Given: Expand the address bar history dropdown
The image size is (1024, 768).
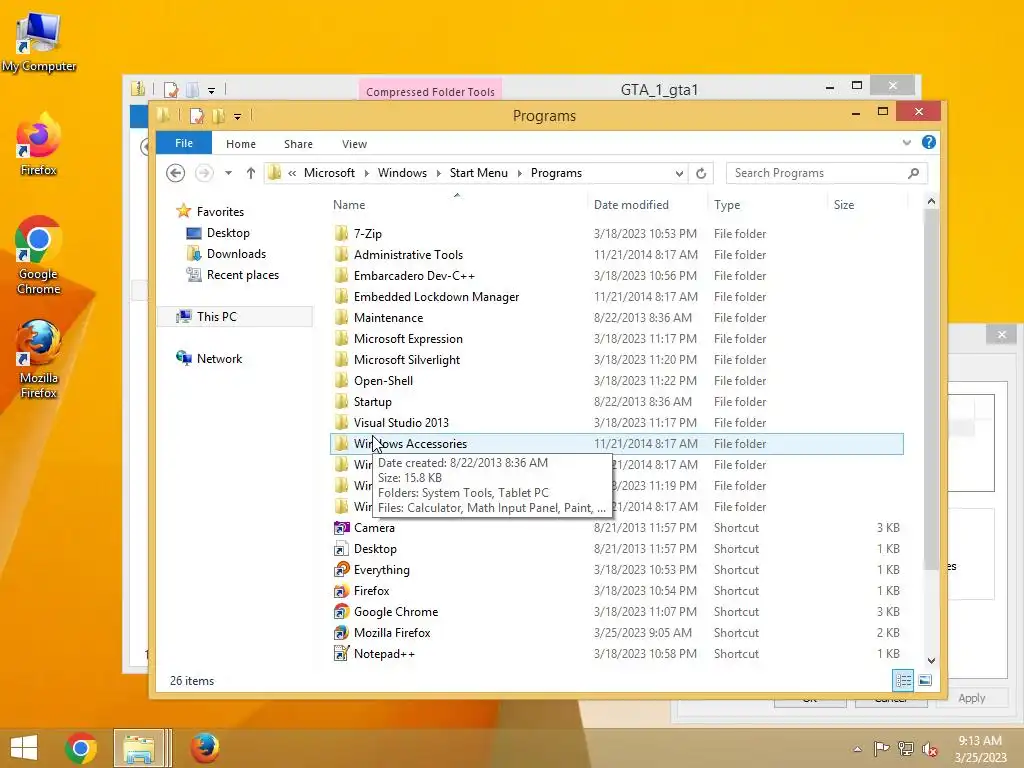Looking at the screenshot, I should [679, 173].
